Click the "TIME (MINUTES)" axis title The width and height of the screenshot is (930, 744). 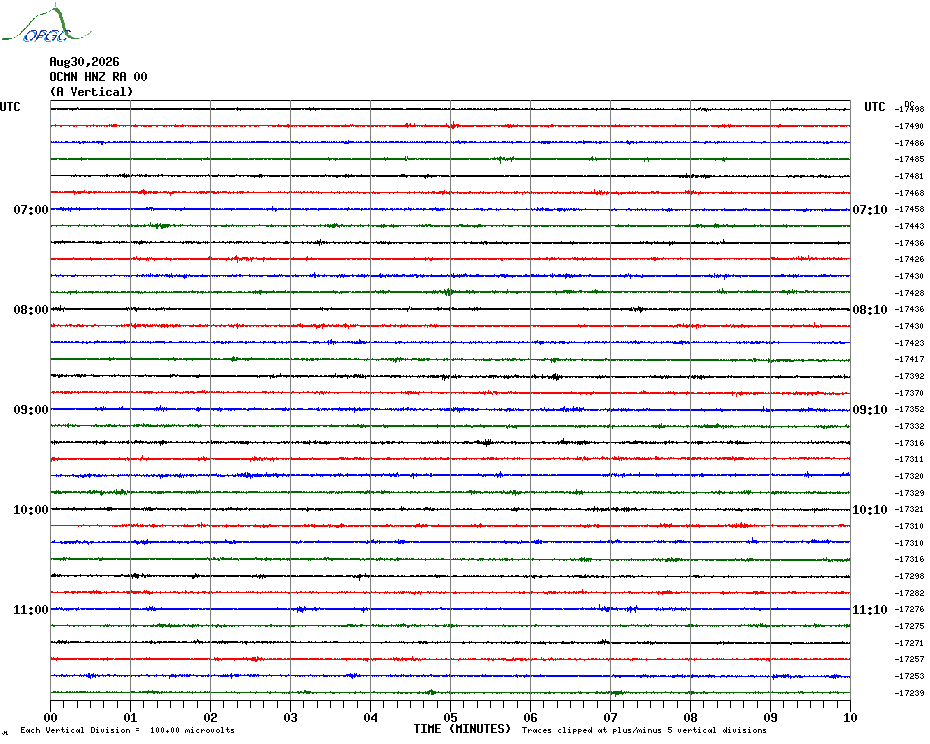coord(462,729)
